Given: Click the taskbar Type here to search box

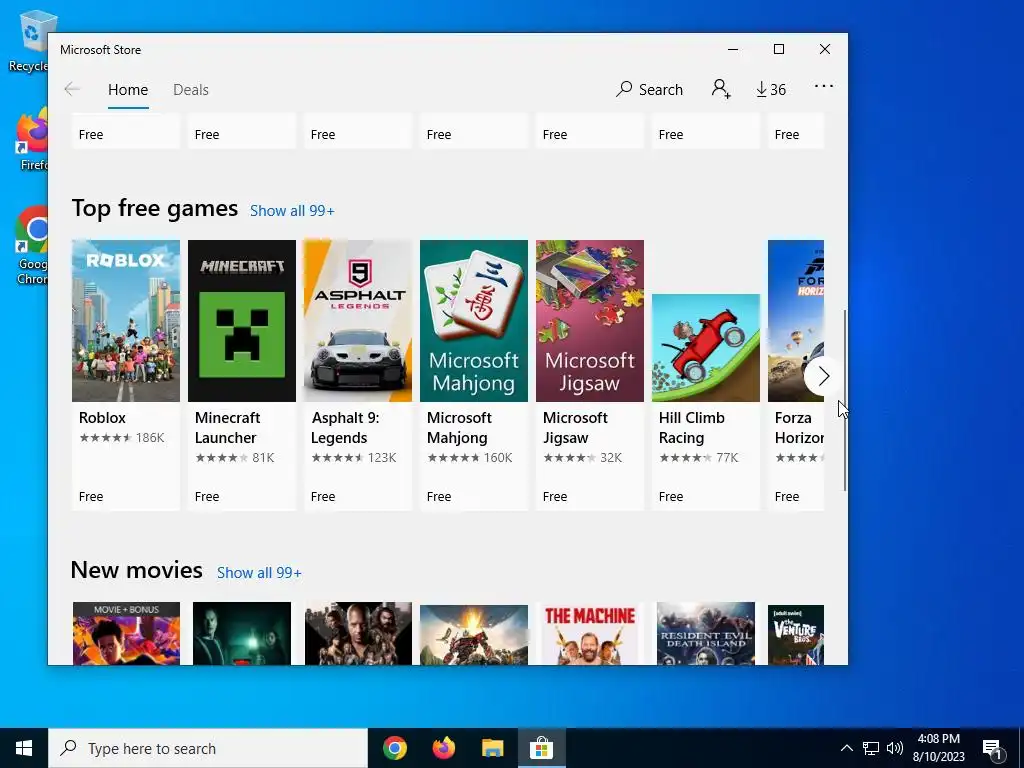Looking at the screenshot, I should tap(208, 748).
